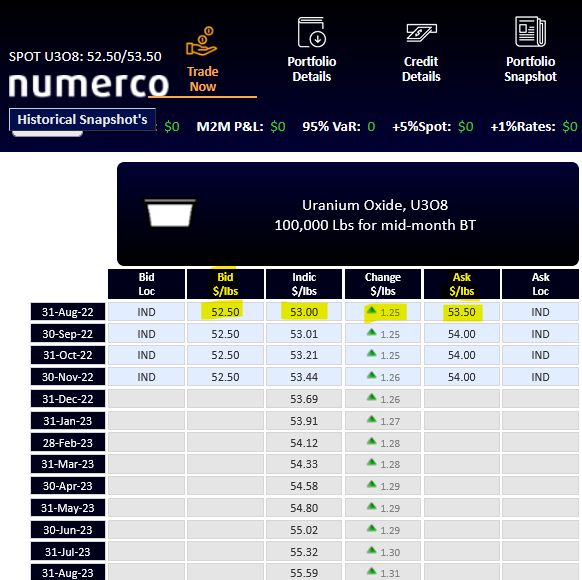Select the 31-Aug-22 date row label

coord(68,312)
